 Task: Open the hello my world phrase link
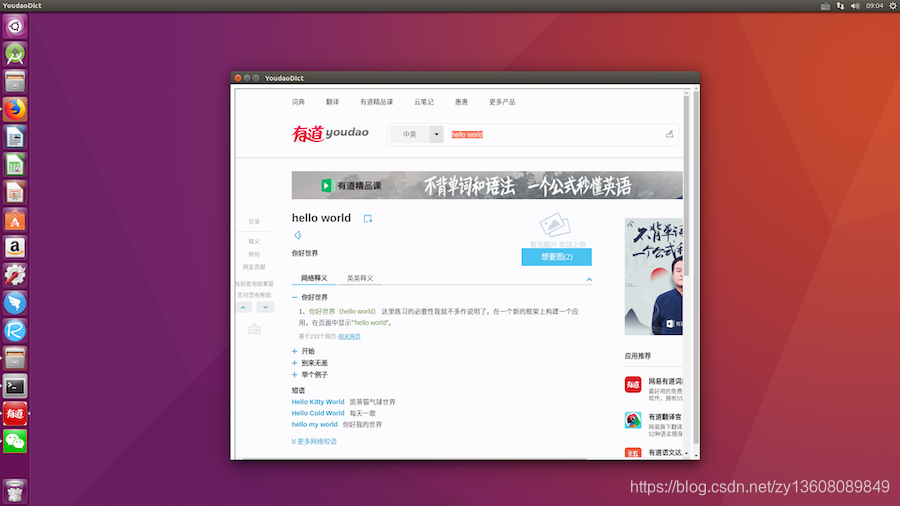pos(315,425)
